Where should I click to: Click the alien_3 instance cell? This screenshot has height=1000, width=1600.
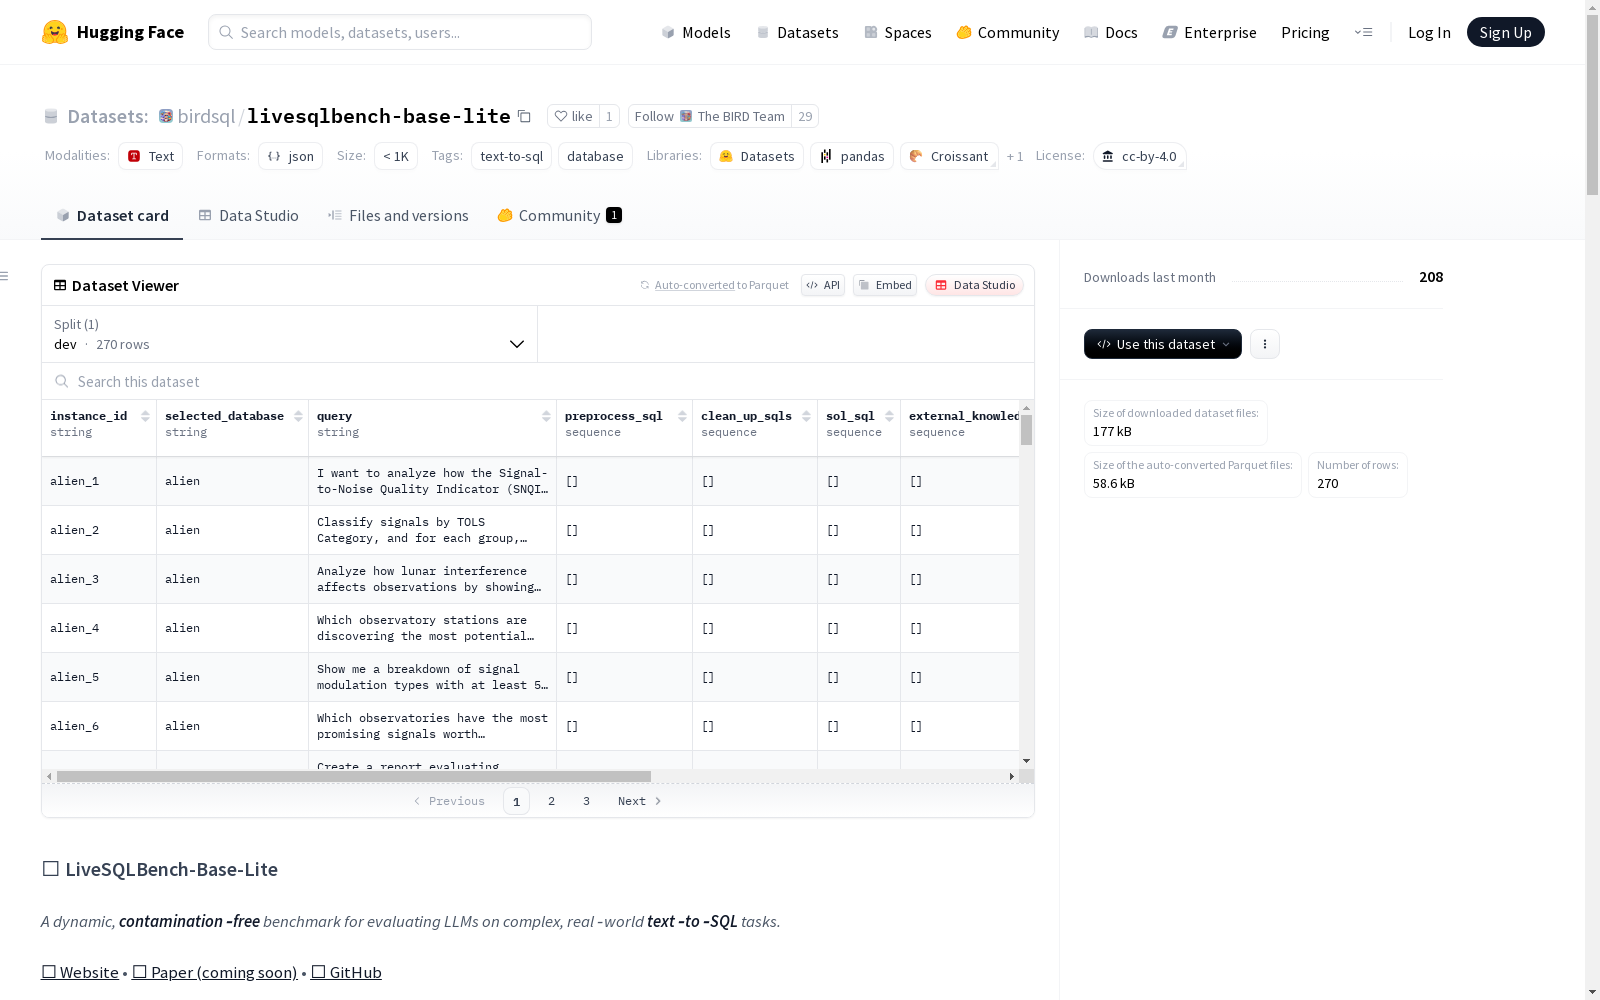[99, 579]
